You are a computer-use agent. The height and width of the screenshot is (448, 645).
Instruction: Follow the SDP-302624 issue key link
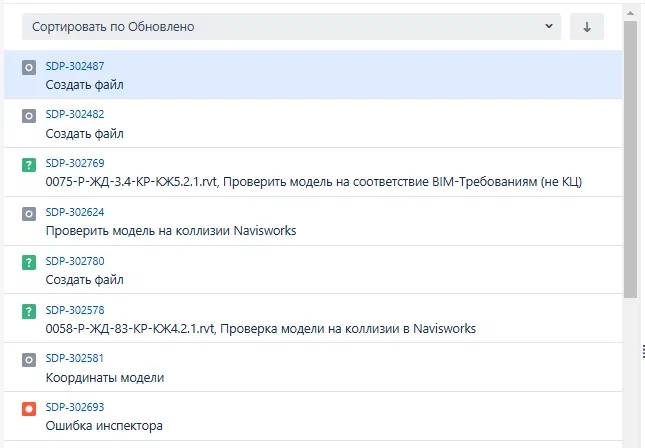[75, 212]
